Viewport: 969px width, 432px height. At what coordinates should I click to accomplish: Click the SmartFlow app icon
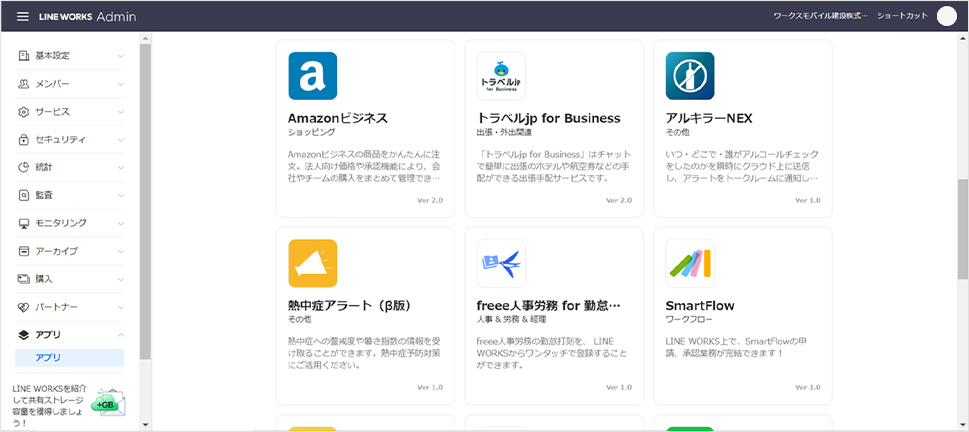point(690,263)
